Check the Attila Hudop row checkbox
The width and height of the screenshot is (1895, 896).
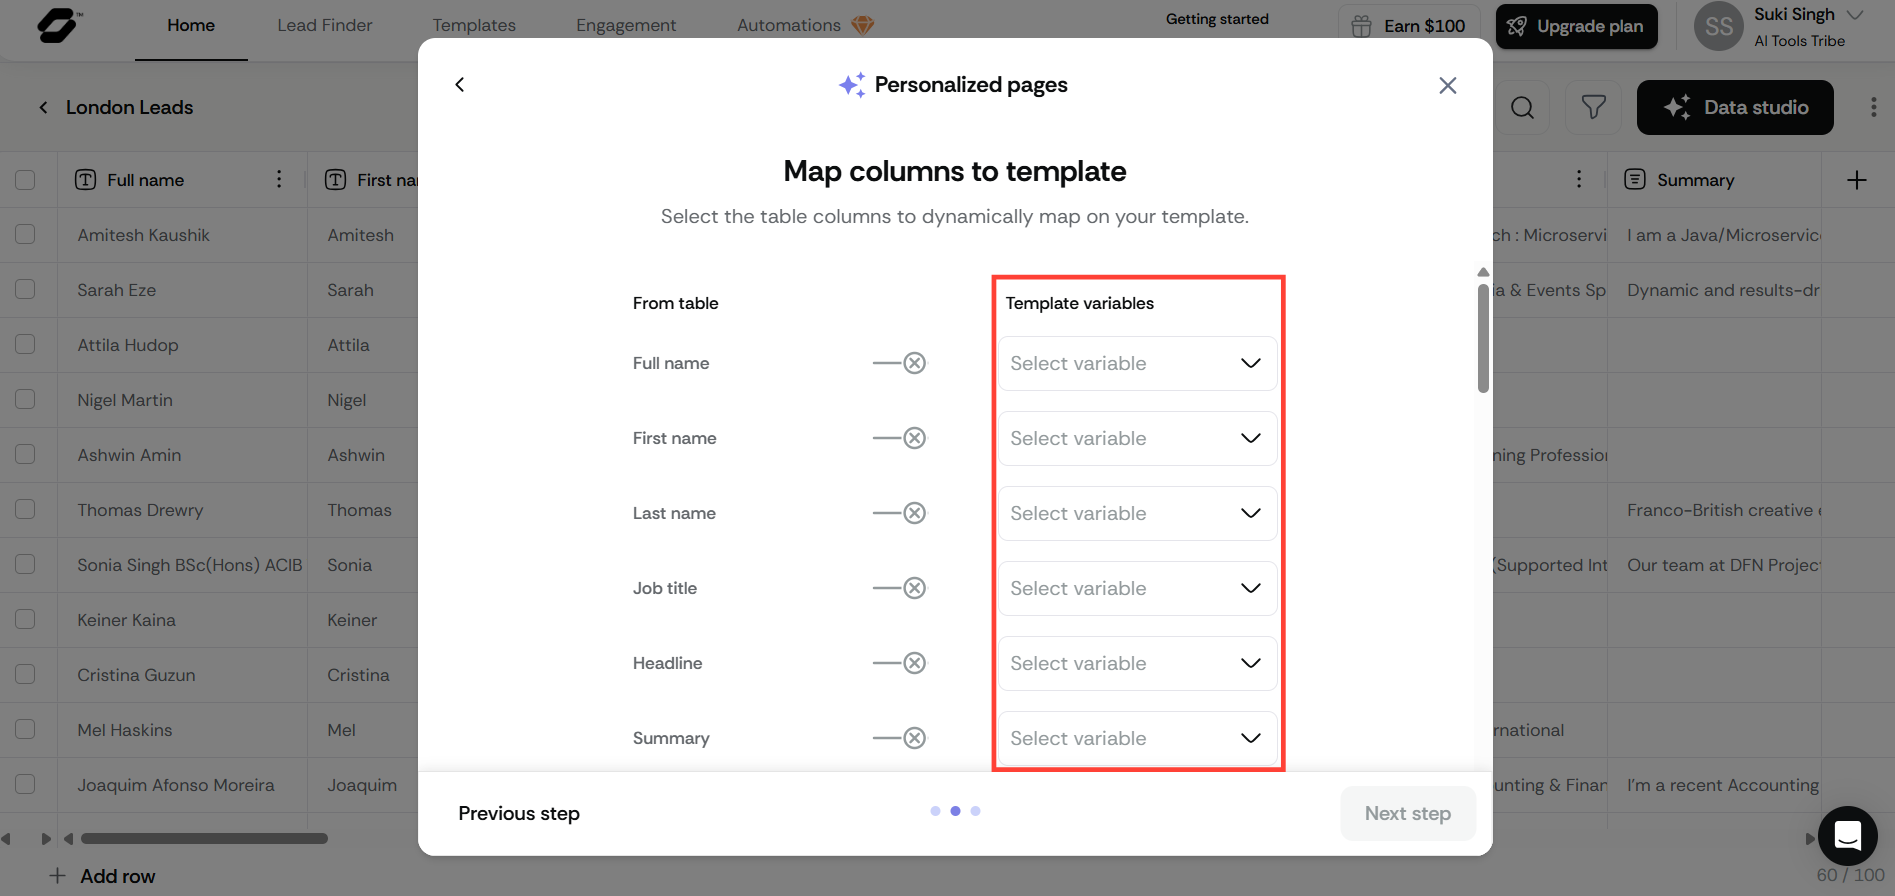click(x=25, y=344)
